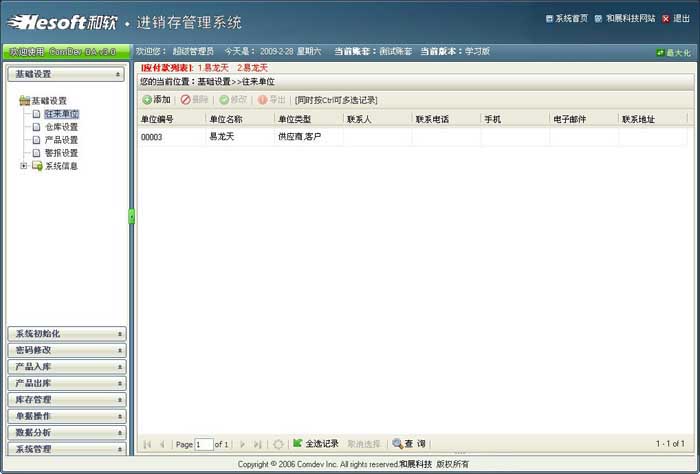Go to the first page with the pager arrow
Screen dimensions: 700x474
tap(148, 443)
